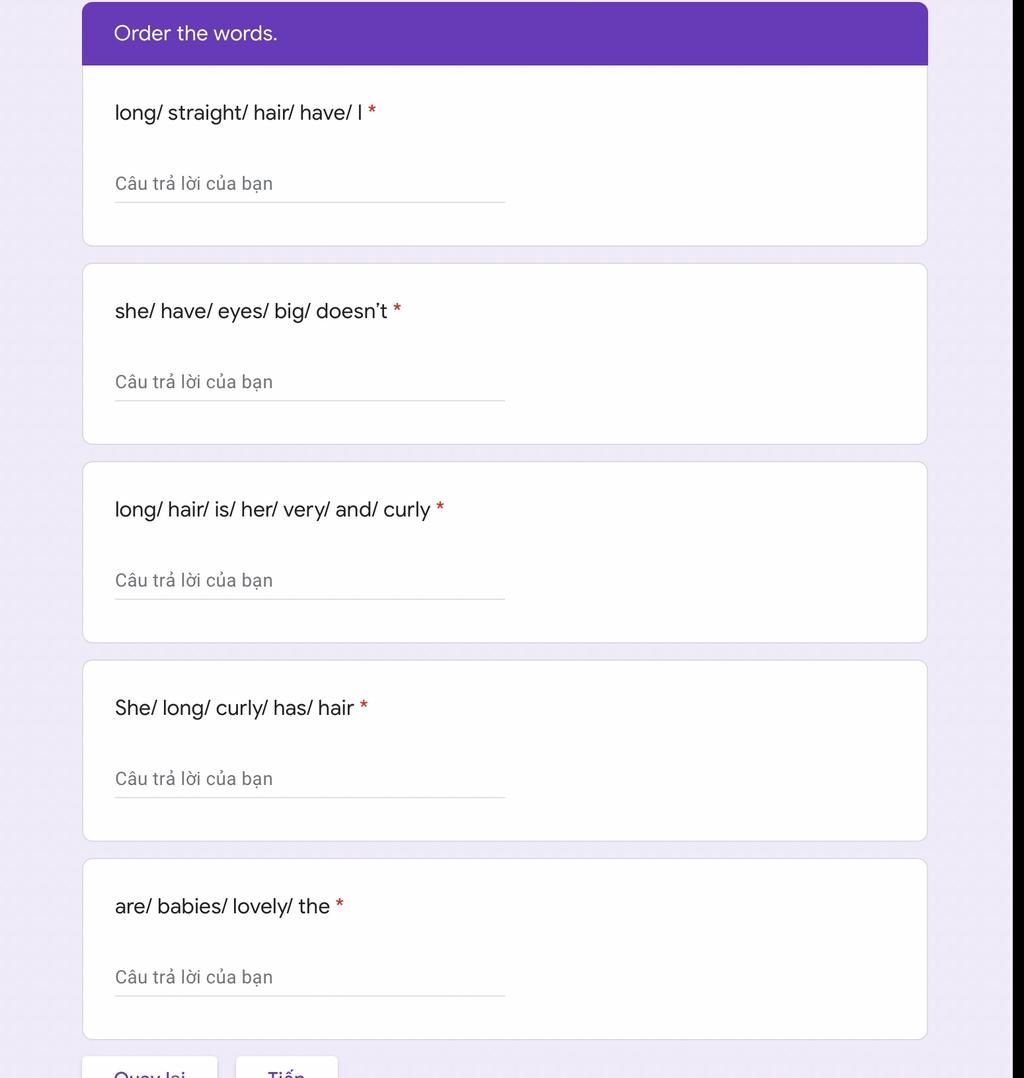The width and height of the screenshot is (1024, 1078).
Task: Focus the answer box for 'she/ have/ eyes/ big/ doesn't'
Action: point(309,382)
